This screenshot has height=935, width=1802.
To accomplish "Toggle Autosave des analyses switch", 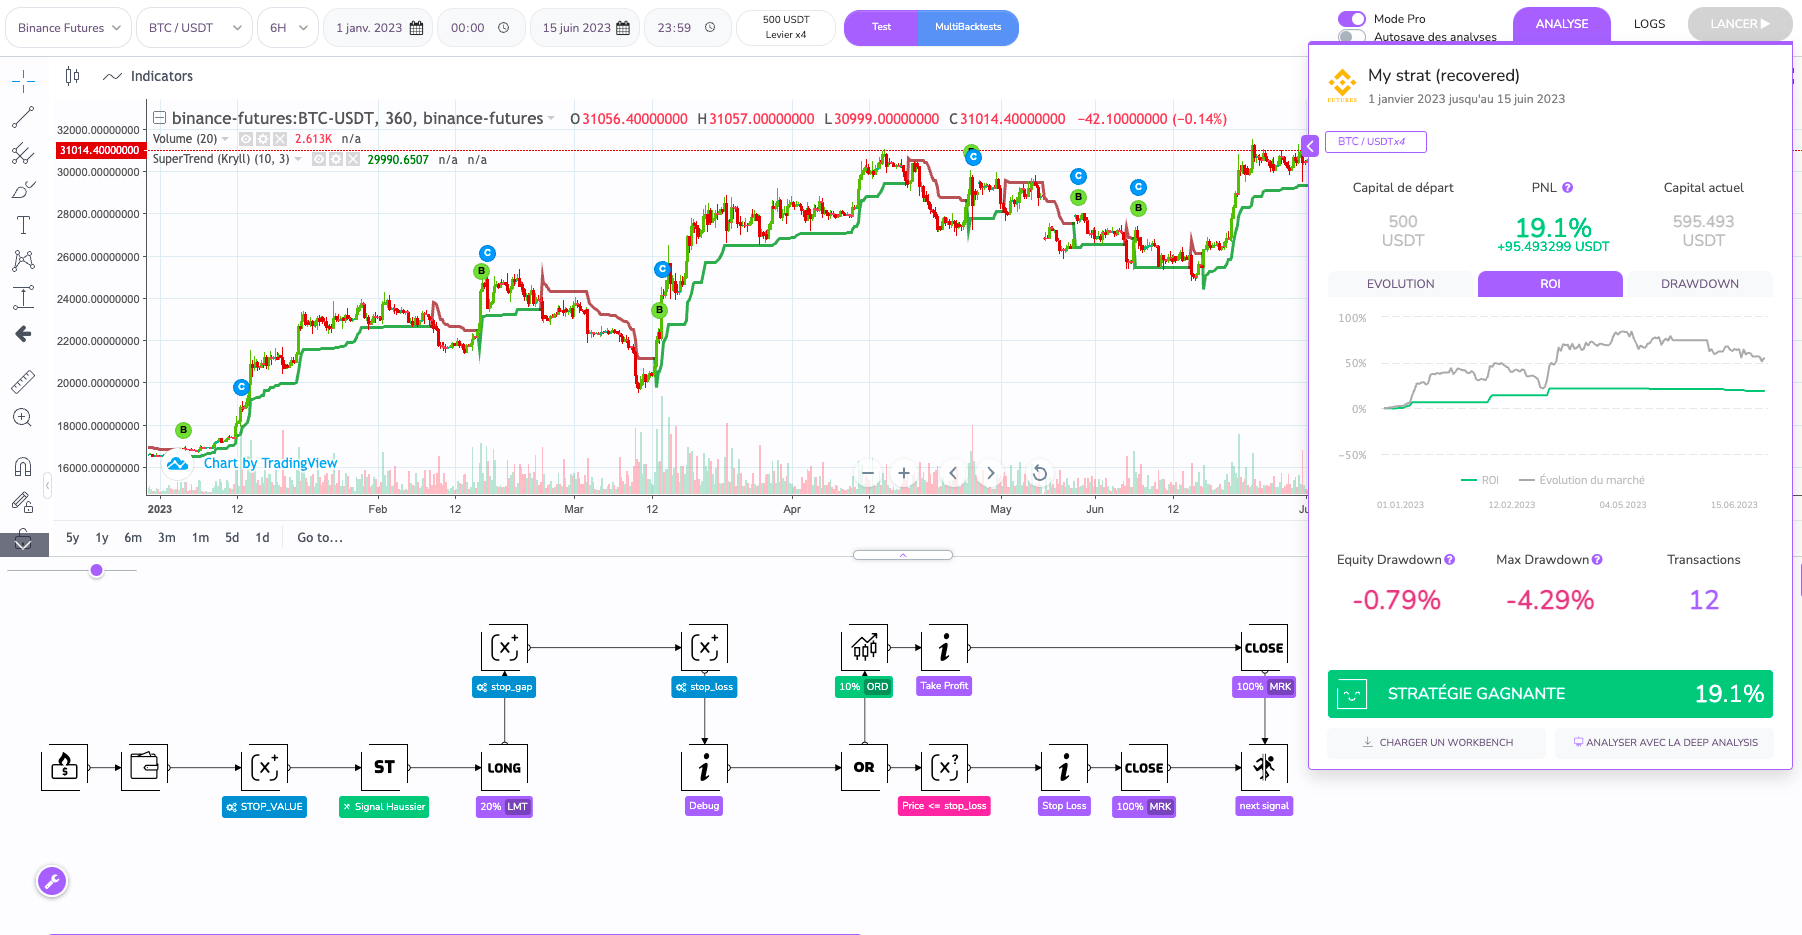I will click(x=1352, y=37).
